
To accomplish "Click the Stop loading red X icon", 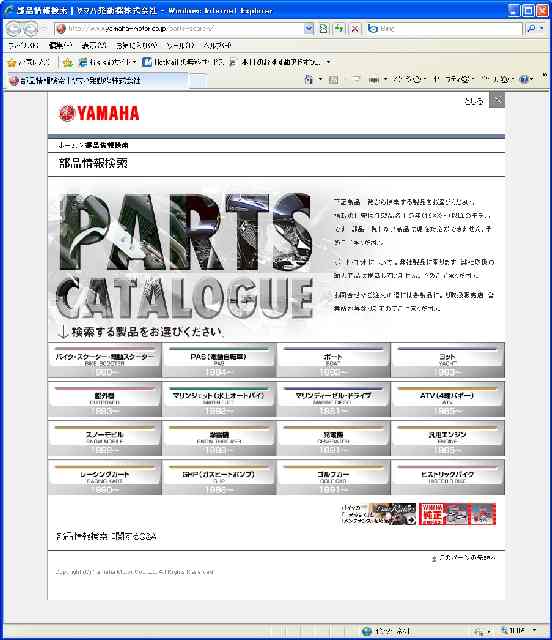I will (x=355, y=29).
